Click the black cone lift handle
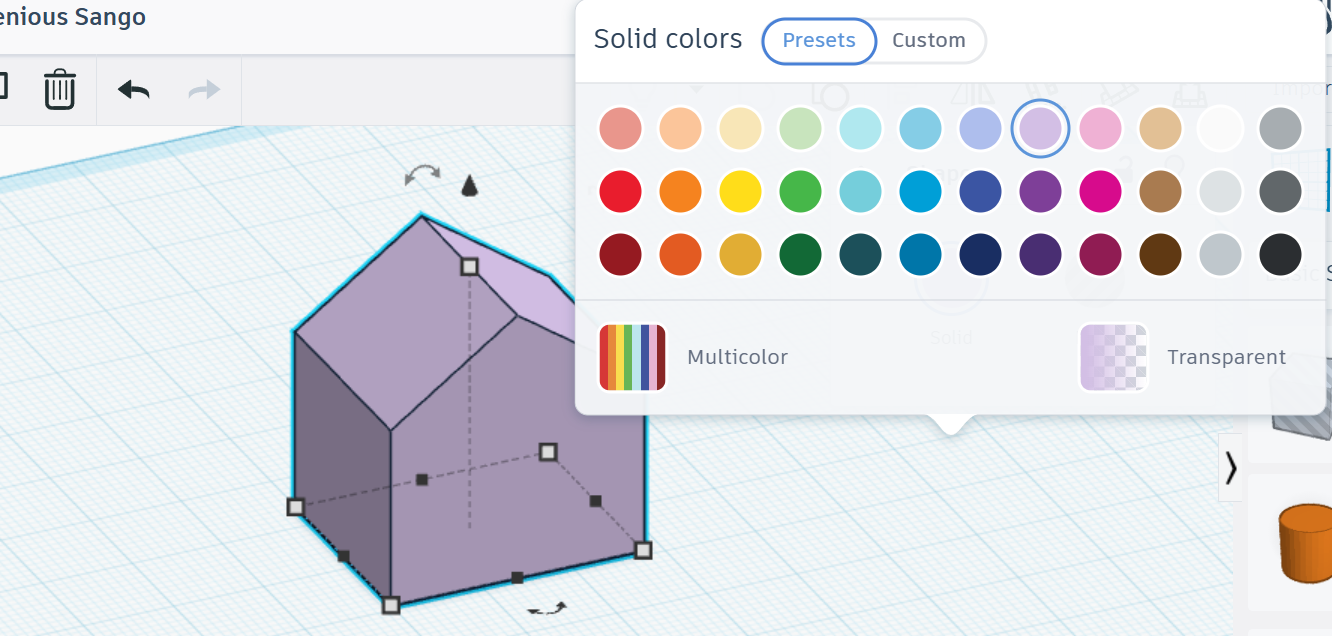The width and height of the screenshot is (1332, 636). tap(469, 185)
